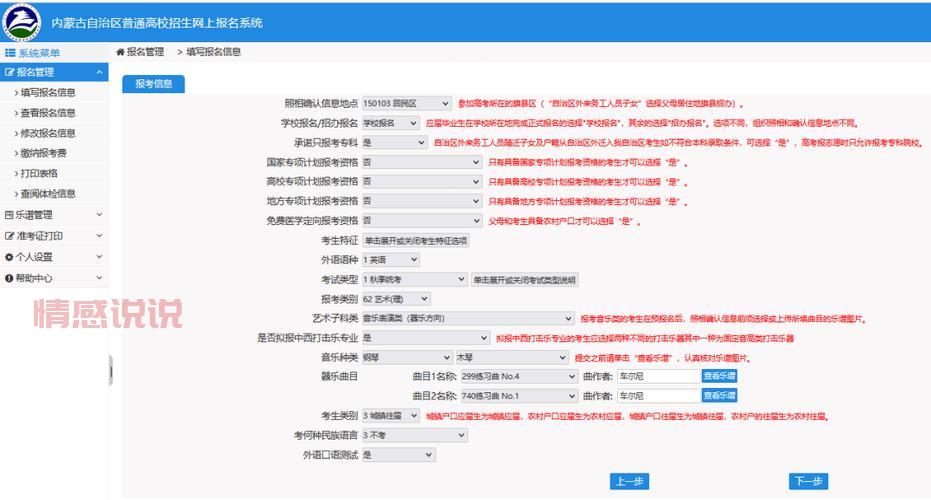
Task: Open the 考生类别 dropdown
Action: pyautogui.click(x=391, y=416)
